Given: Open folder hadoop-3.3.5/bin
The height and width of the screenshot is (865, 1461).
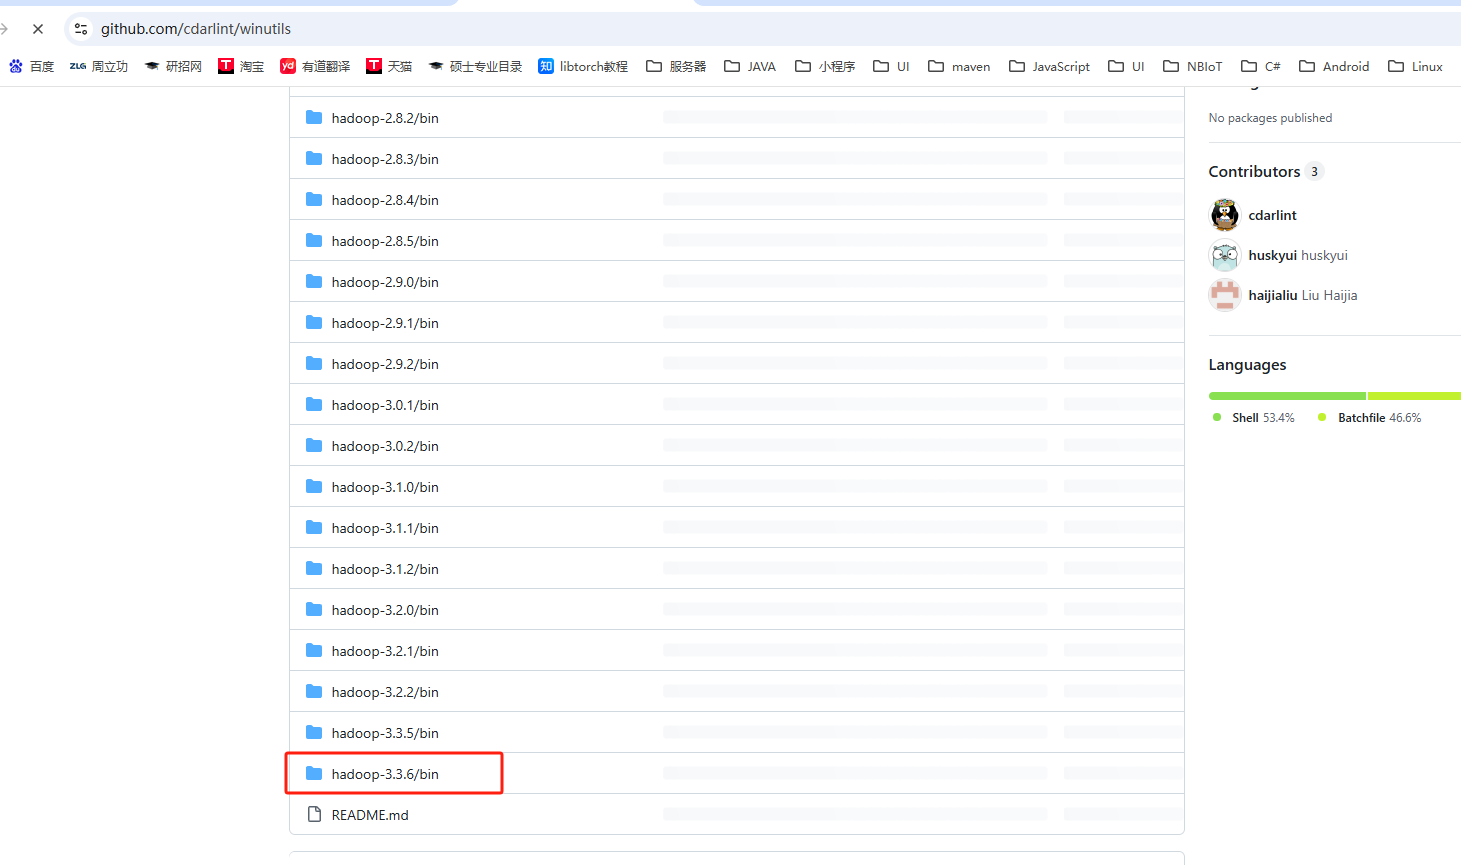Looking at the screenshot, I should (x=385, y=733).
